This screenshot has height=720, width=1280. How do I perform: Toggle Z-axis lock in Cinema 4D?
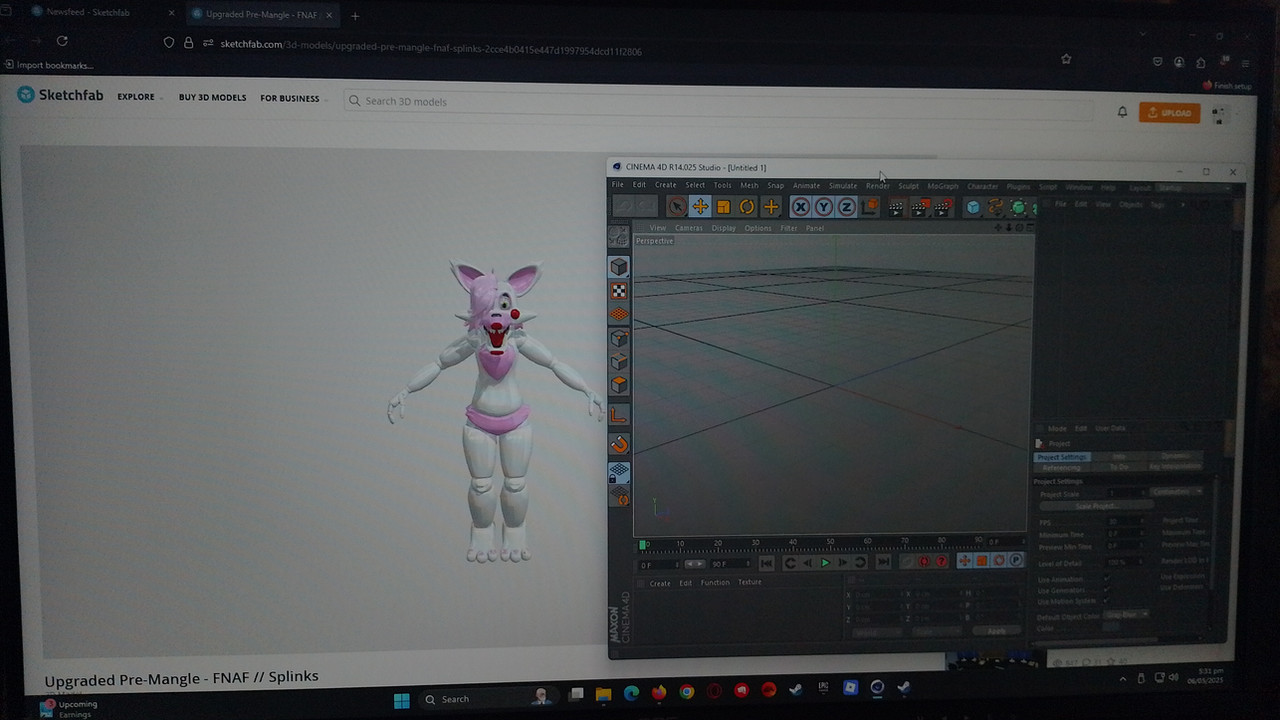[x=846, y=207]
